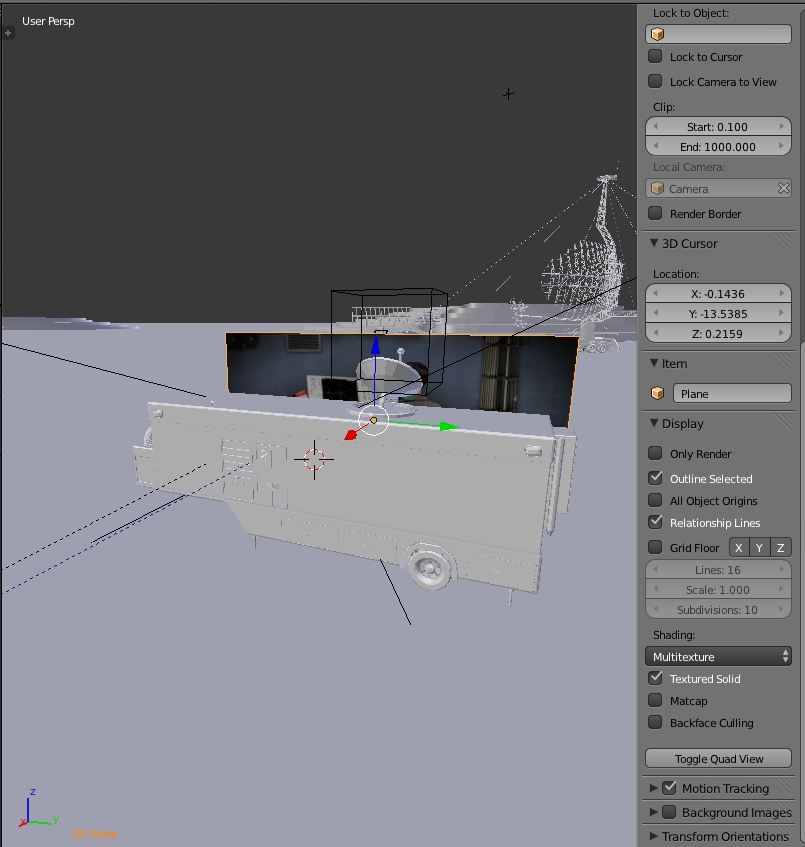This screenshot has height=847, width=805.
Task: Toggle the Render Border checkbox
Action: pyautogui.click(x=655, y=213)
